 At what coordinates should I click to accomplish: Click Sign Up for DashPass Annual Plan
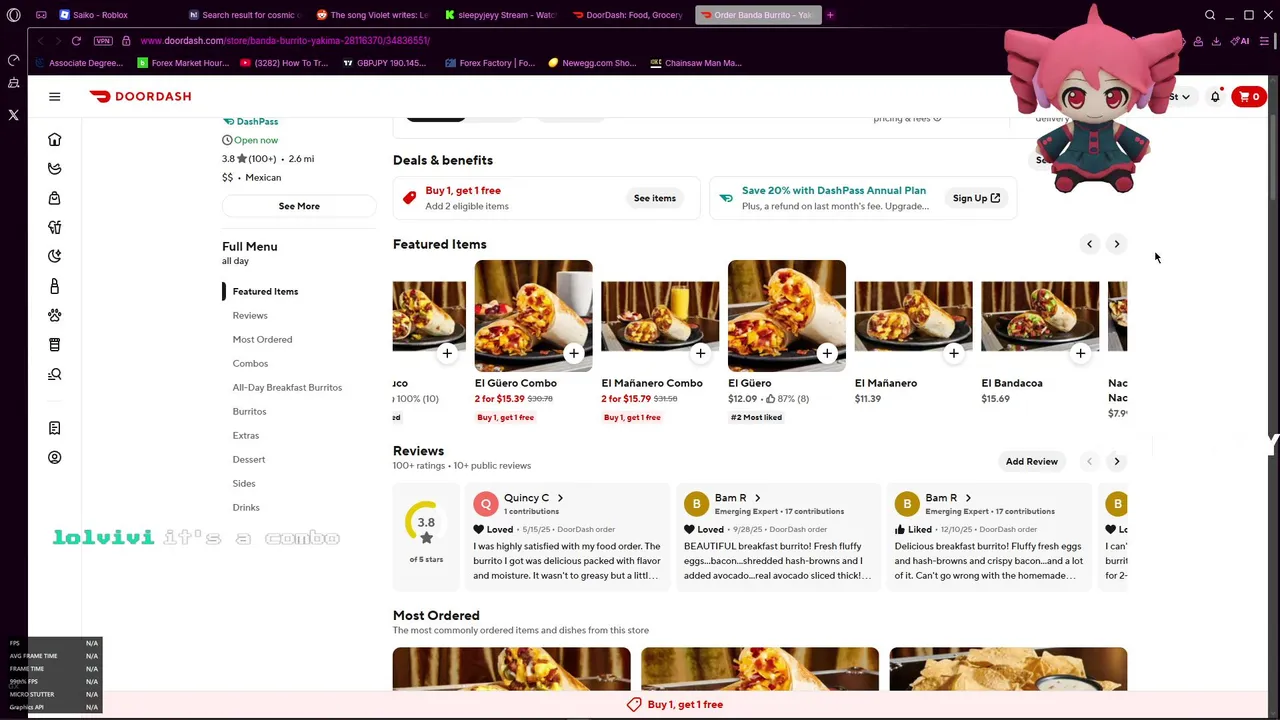[976, 198]
